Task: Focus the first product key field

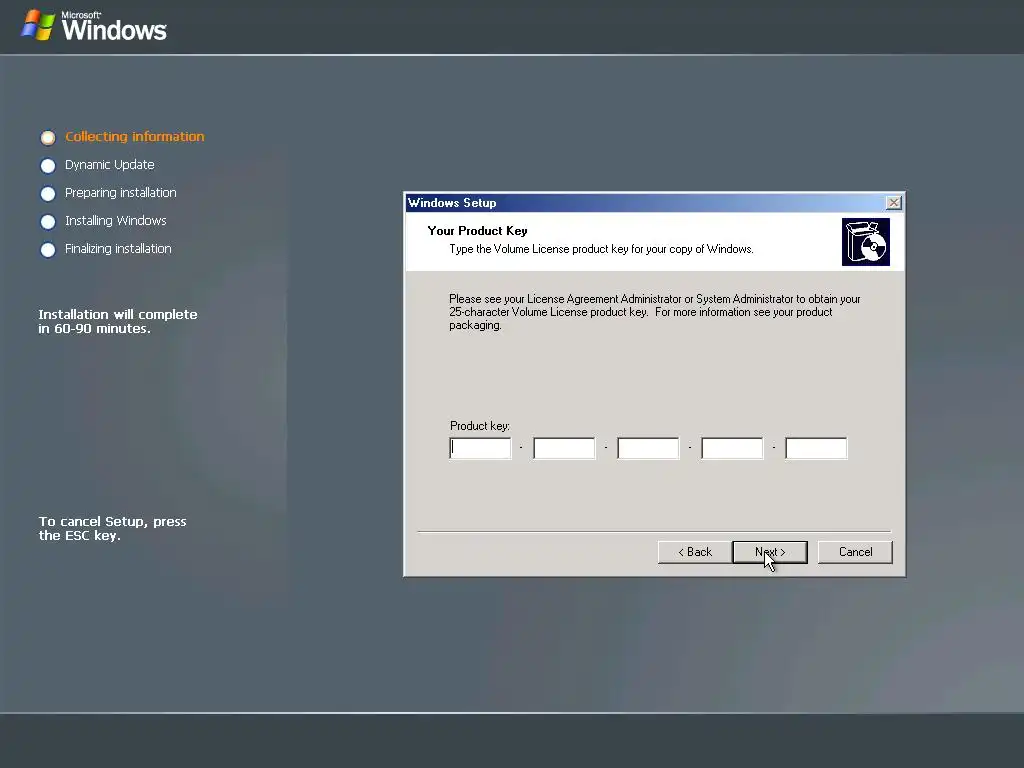Action: (x=481, y=448)
